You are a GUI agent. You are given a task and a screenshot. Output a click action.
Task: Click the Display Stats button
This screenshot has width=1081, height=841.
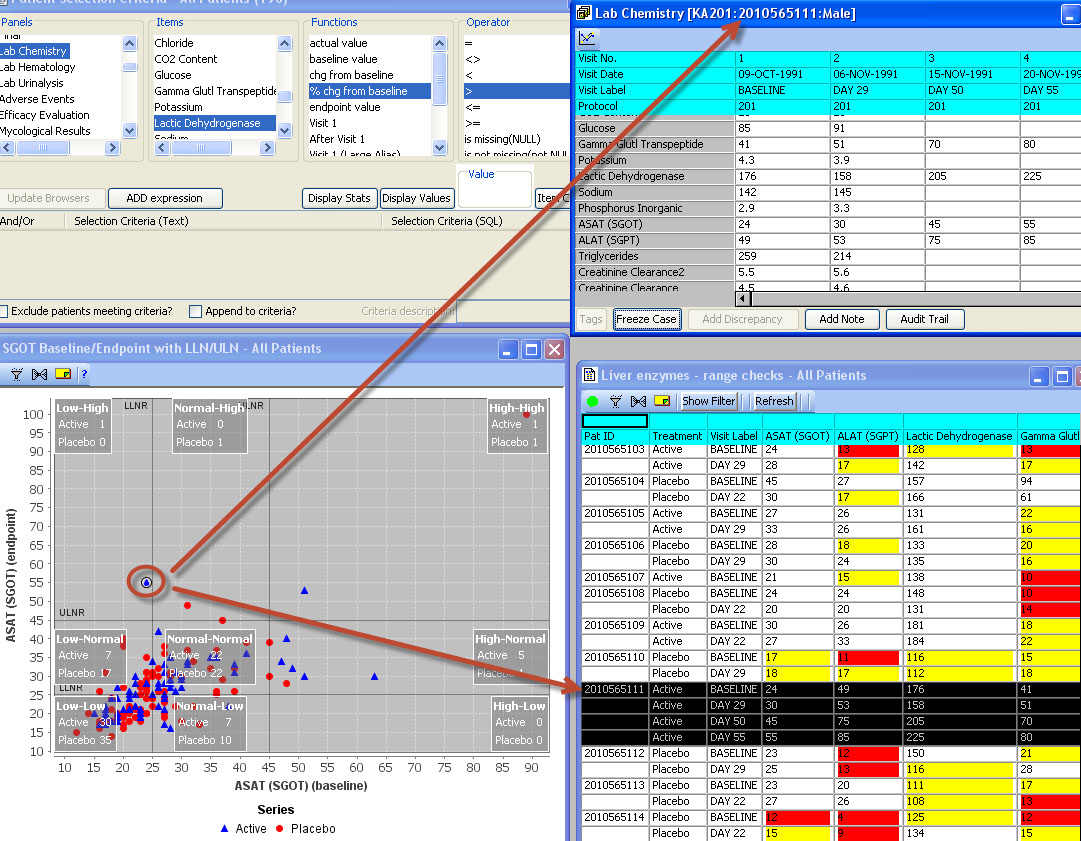pos(339,199)
